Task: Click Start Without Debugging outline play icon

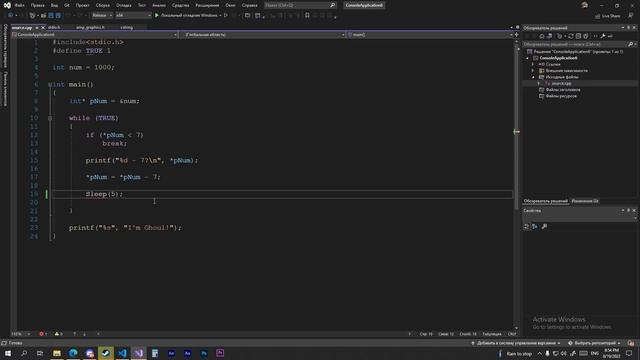Action: tap(226, 16)
